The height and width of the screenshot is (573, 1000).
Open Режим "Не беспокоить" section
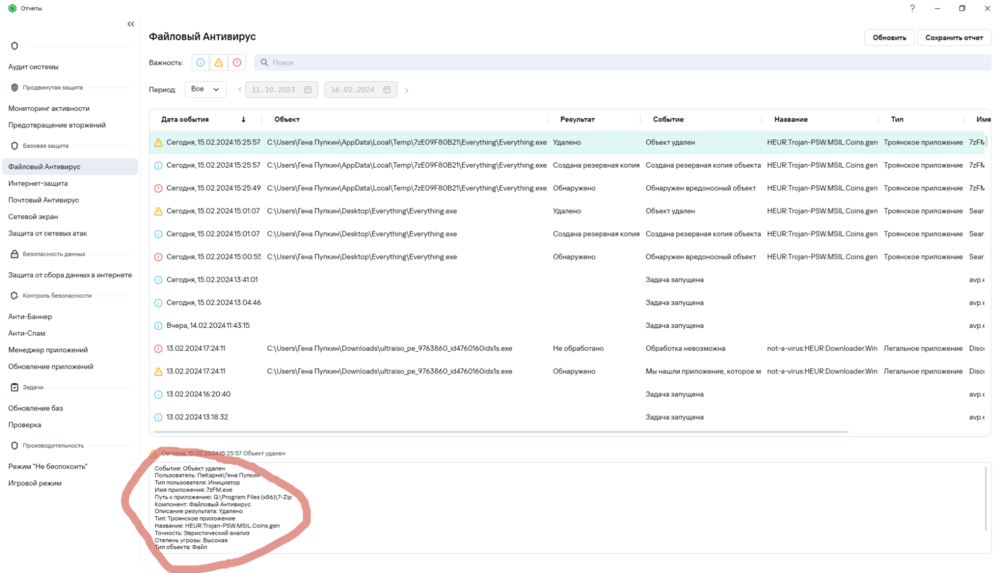(x=47, y=466)
